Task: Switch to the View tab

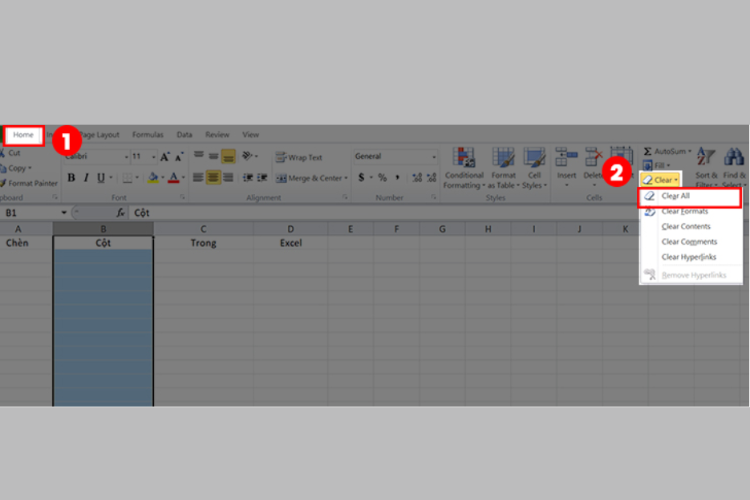Action: coord(250,135)
